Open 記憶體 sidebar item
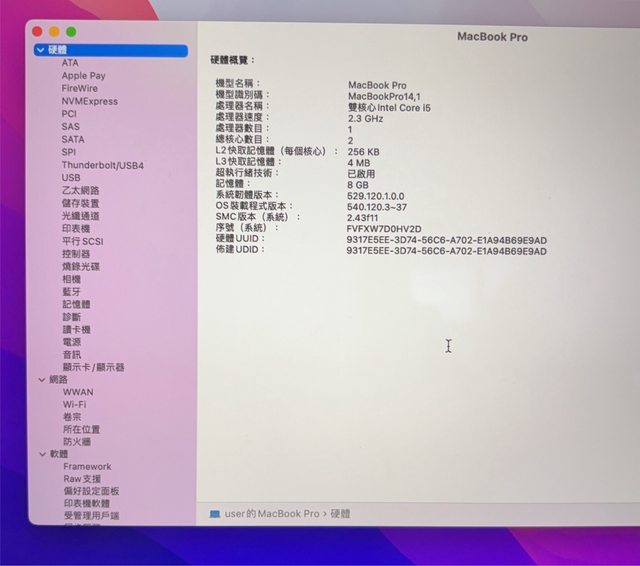Viewport: 640px width, 566px height. pyautogui.click(x=76, y=304)
